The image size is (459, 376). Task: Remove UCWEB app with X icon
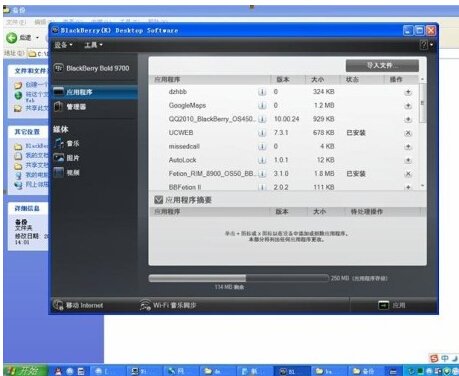[408, 133]
